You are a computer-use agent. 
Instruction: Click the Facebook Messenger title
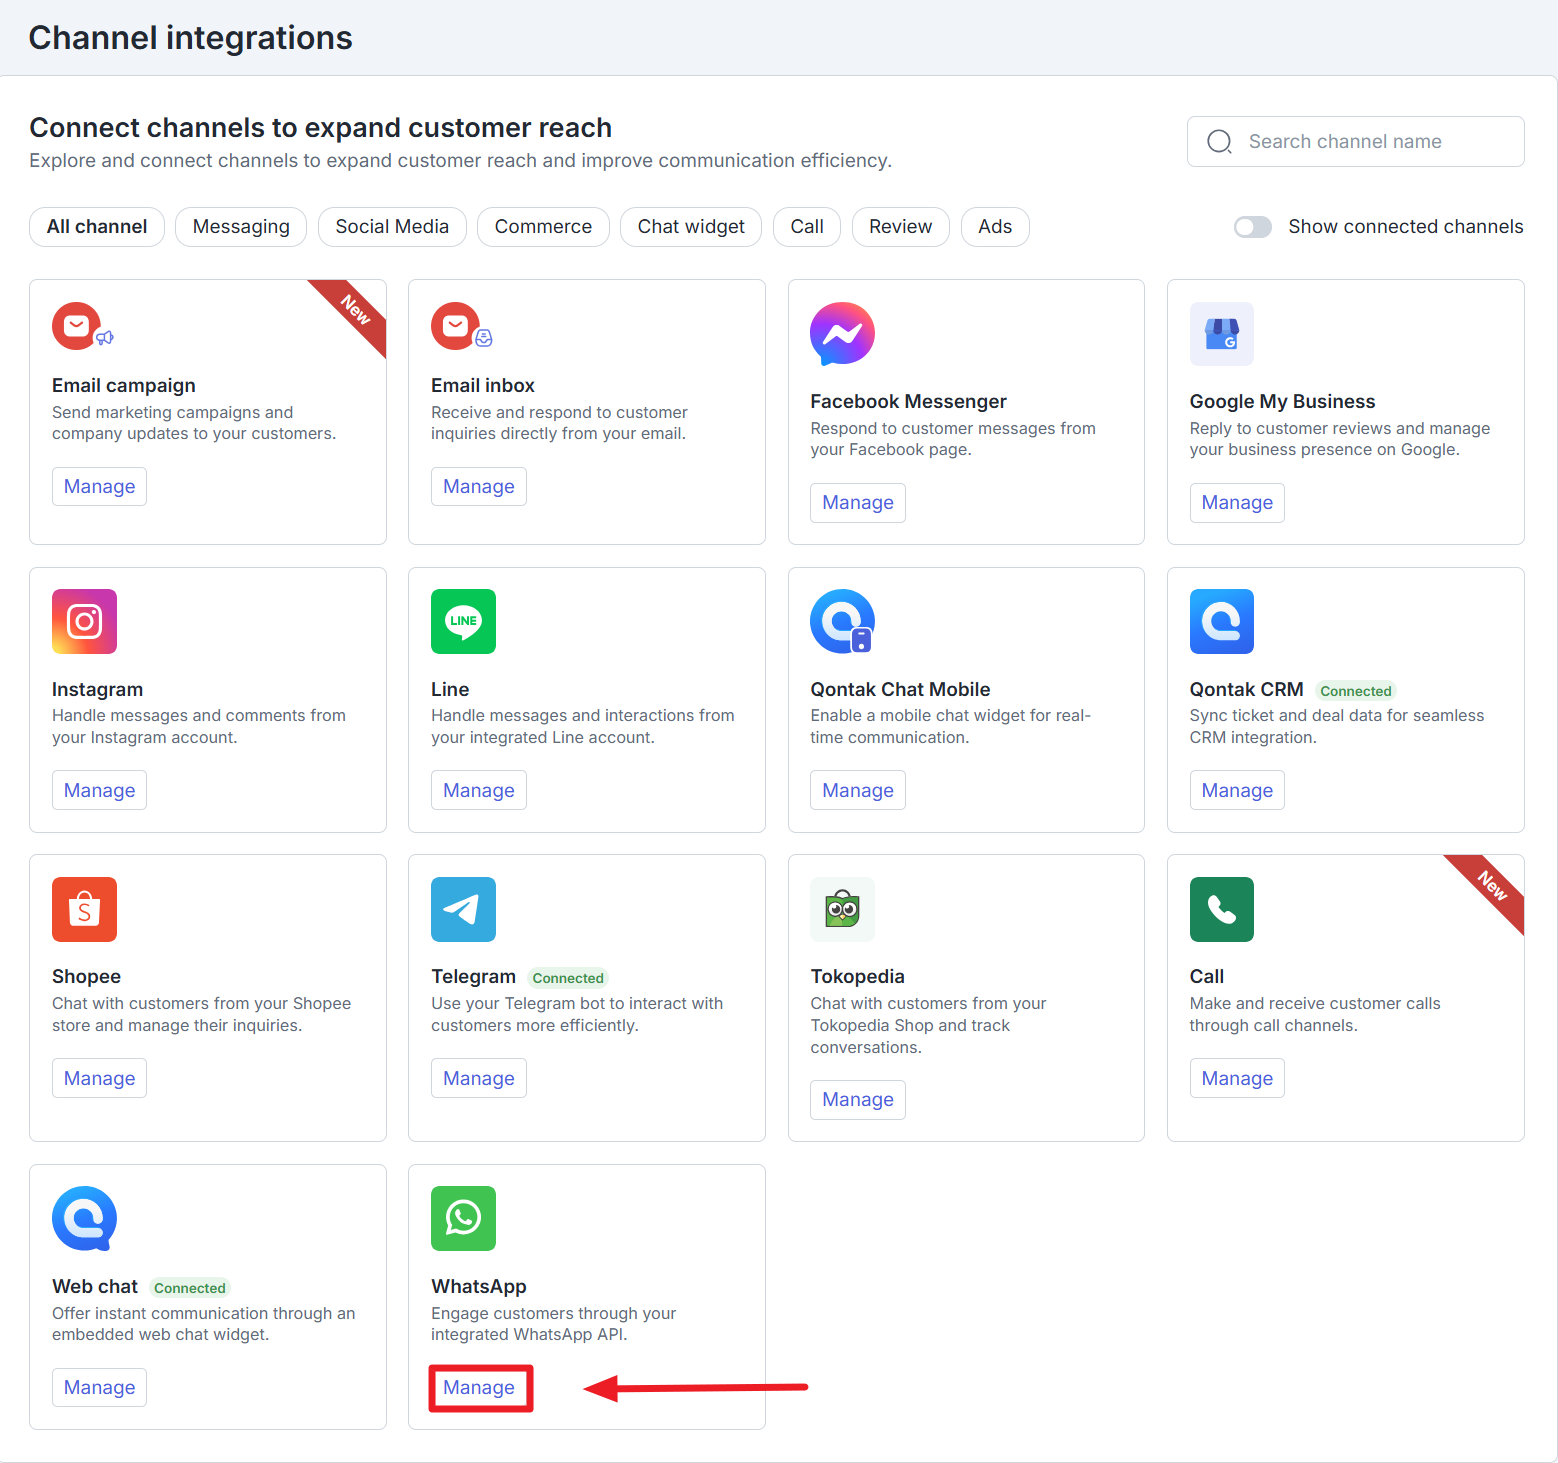click(x=908, y=402)
